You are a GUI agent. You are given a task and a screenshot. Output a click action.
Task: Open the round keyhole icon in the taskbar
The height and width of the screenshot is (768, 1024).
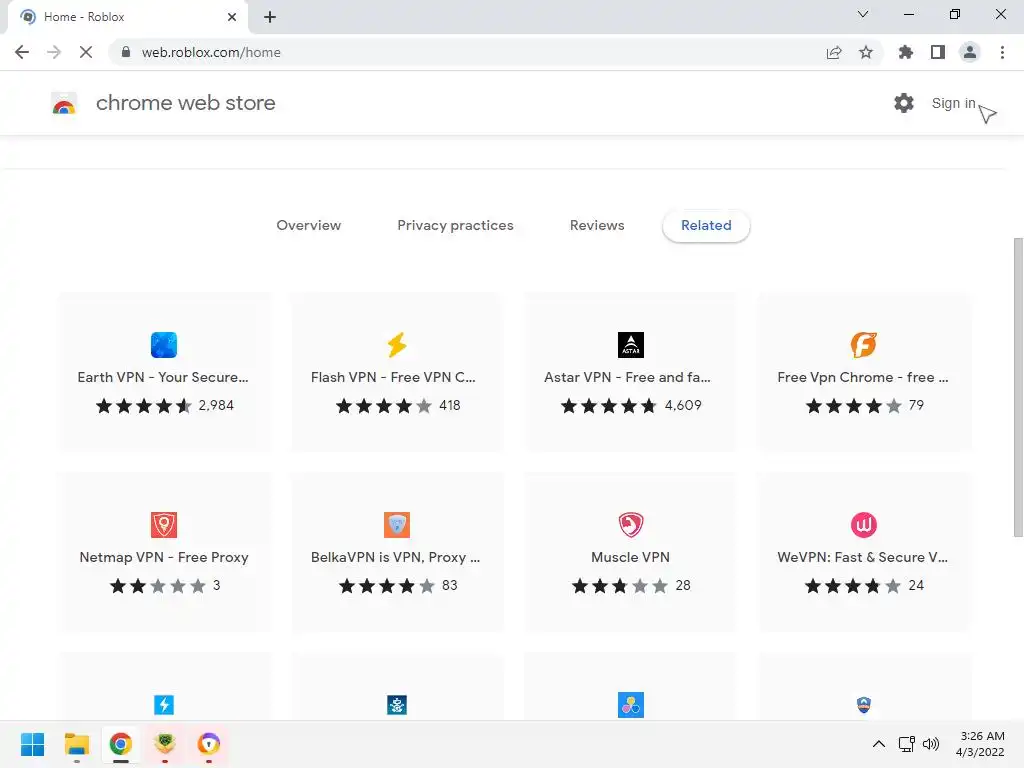(x=208, y=744)
